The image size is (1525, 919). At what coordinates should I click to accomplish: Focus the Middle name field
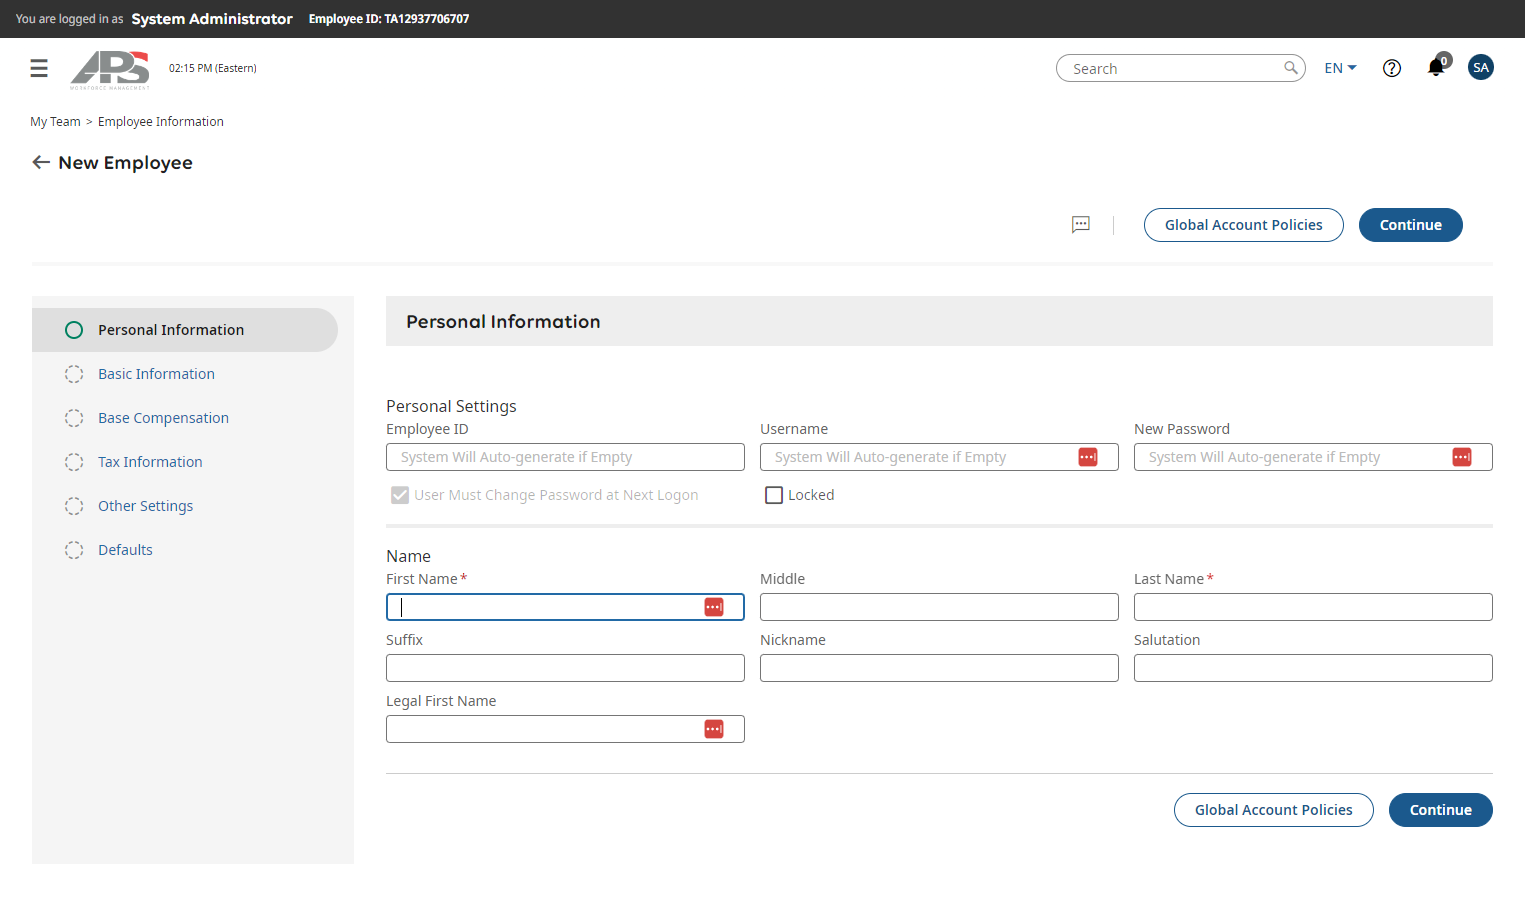pyautogui.click(x=939, y=607)
